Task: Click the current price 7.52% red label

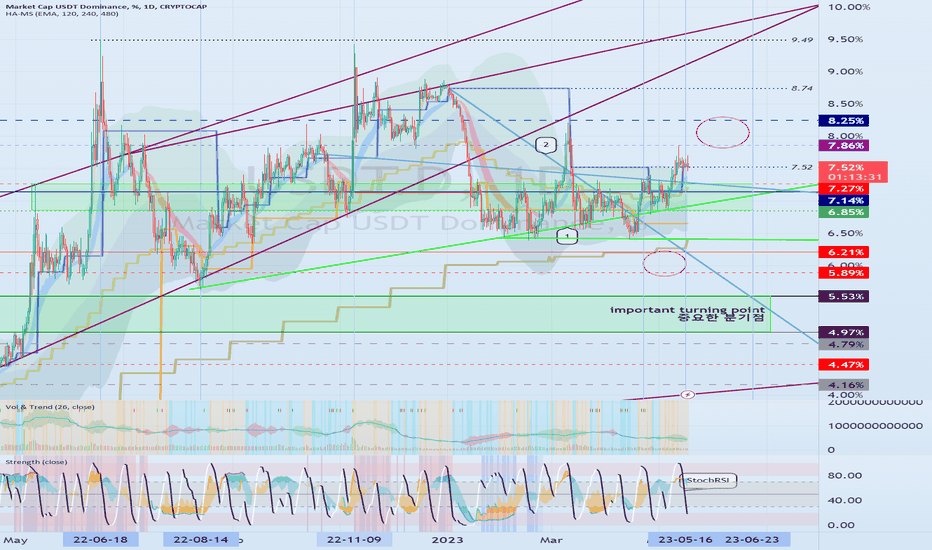Action: [x=846, y=167]
